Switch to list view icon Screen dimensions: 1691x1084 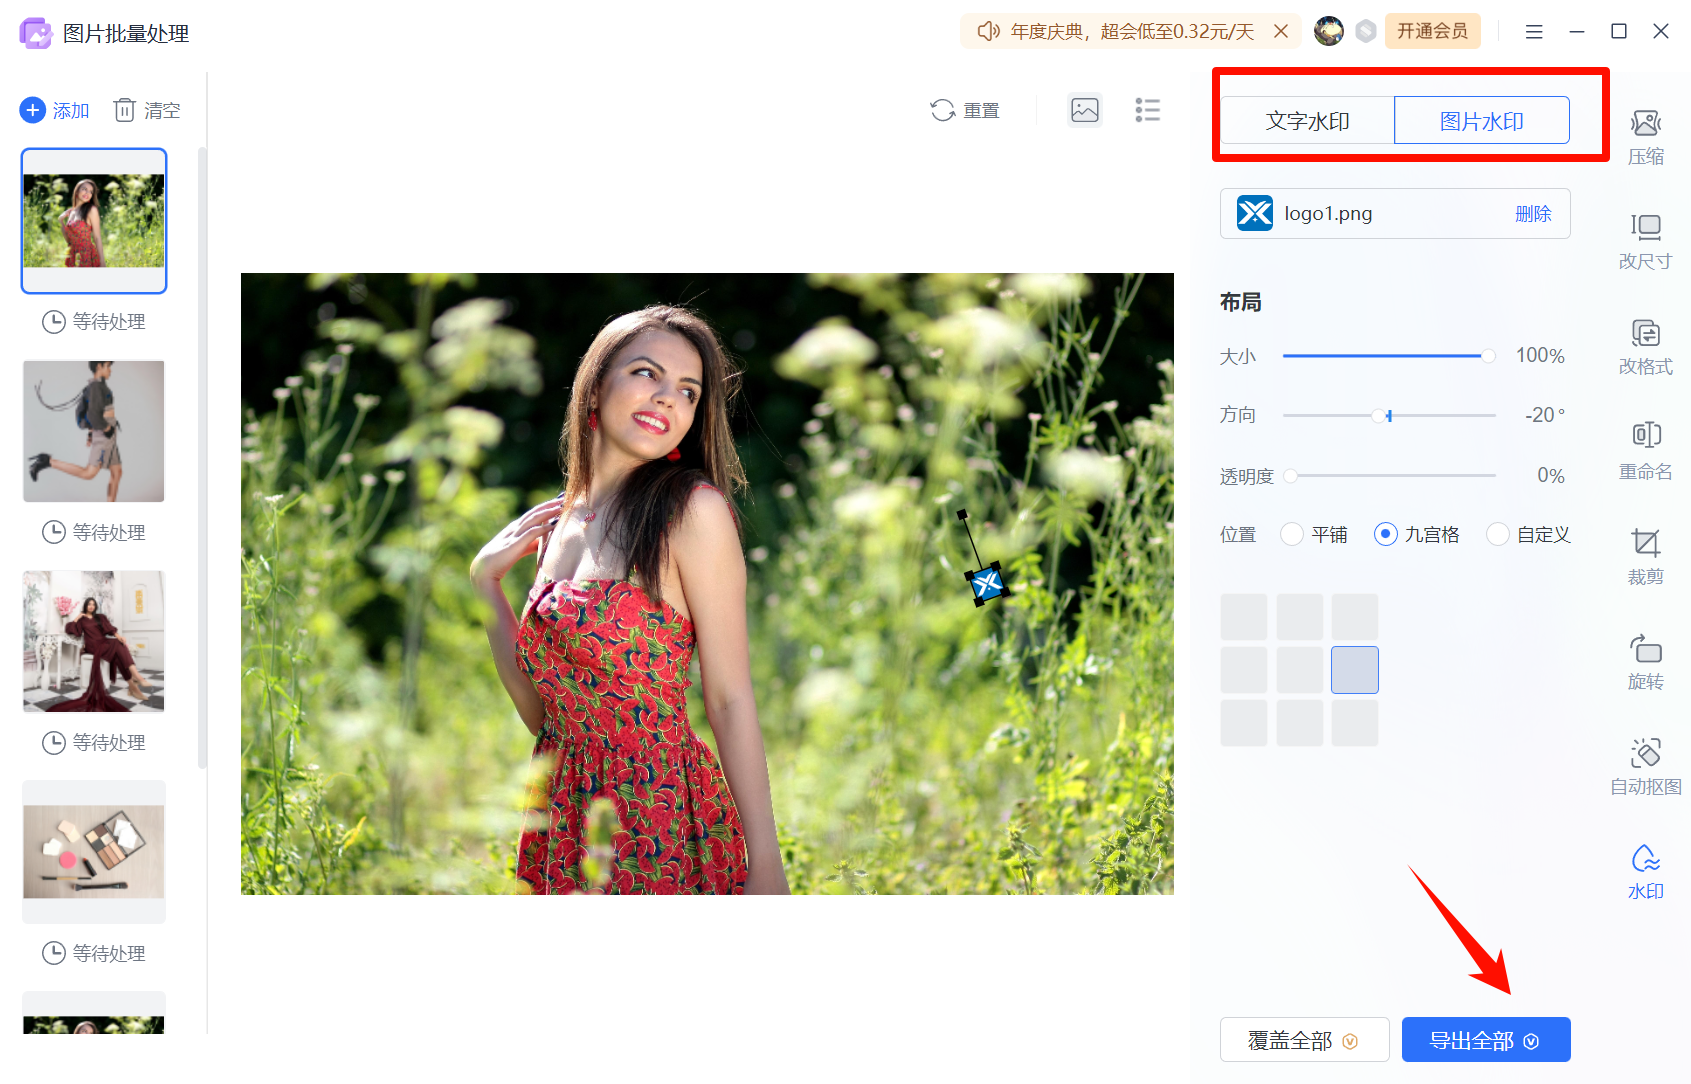pos(1147,110)
